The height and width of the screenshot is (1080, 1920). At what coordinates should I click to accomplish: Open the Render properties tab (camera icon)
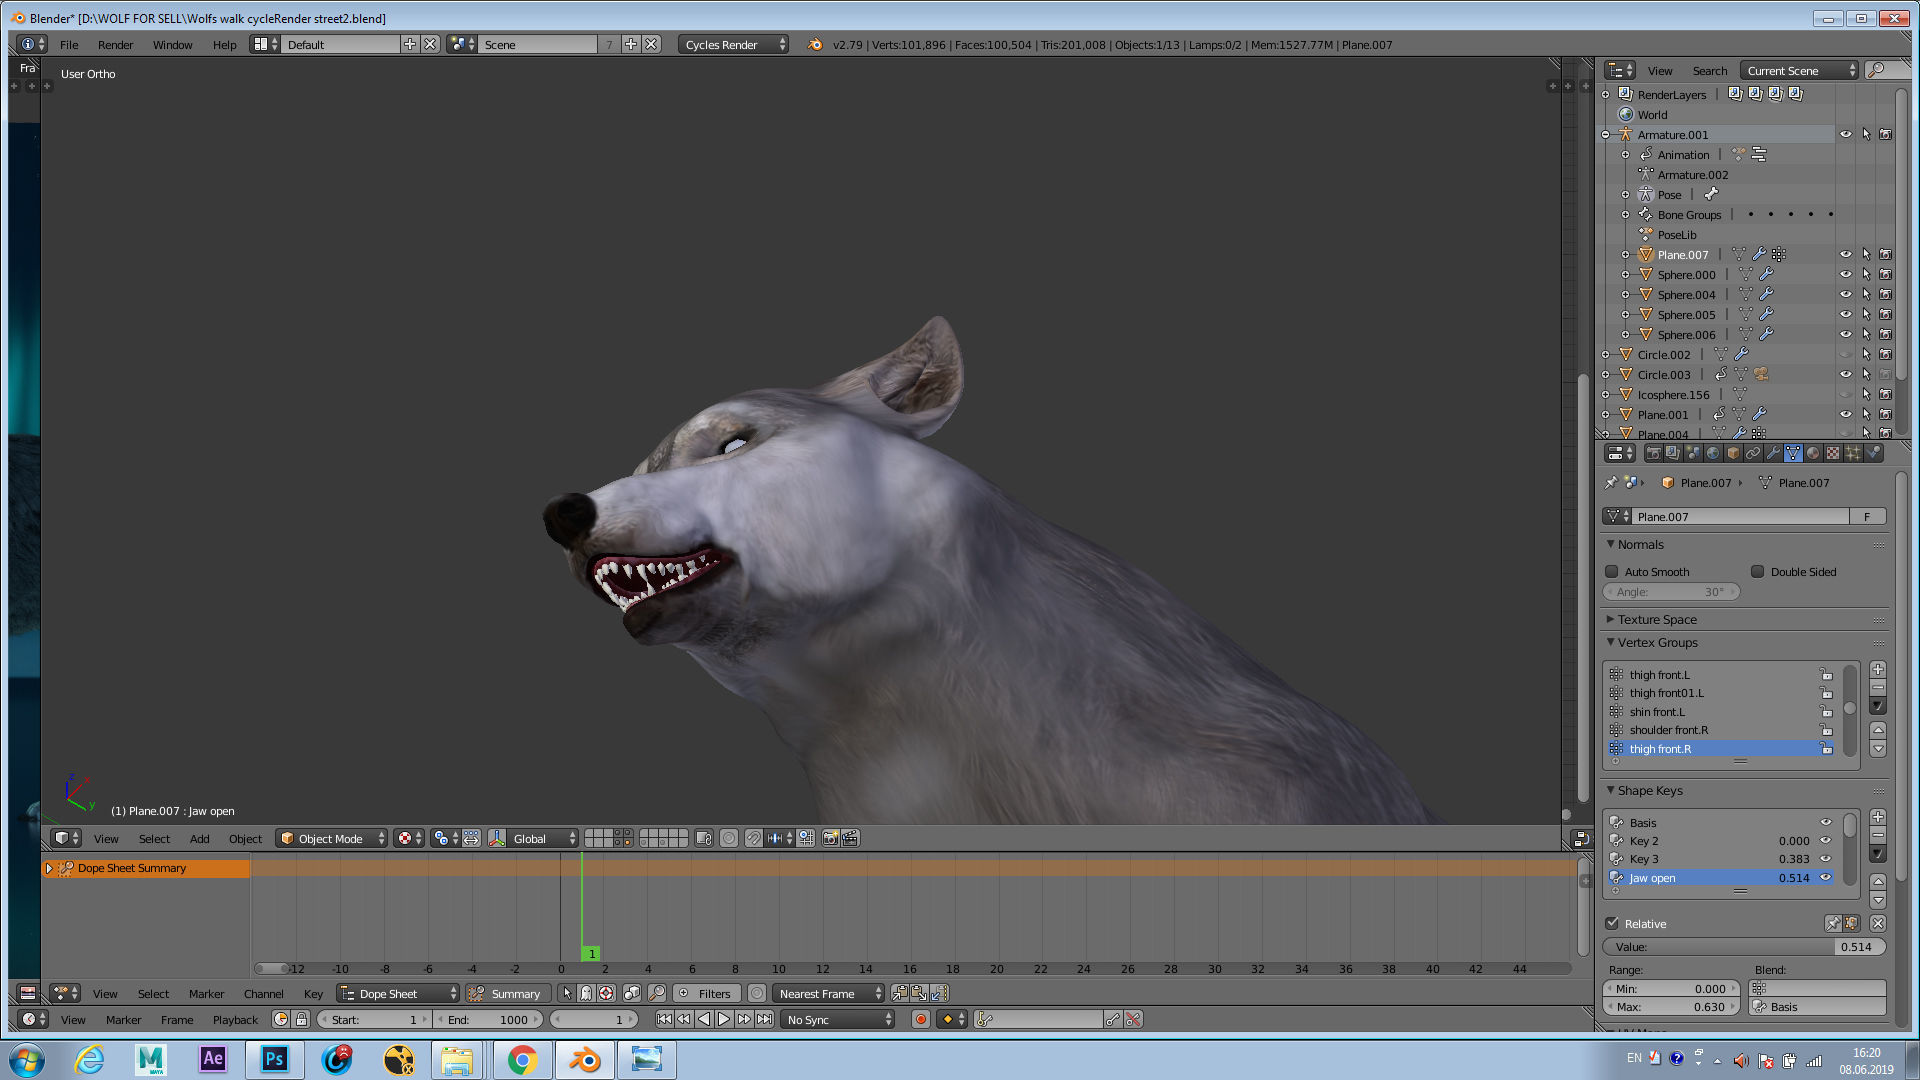click(x=1654, y=453)
